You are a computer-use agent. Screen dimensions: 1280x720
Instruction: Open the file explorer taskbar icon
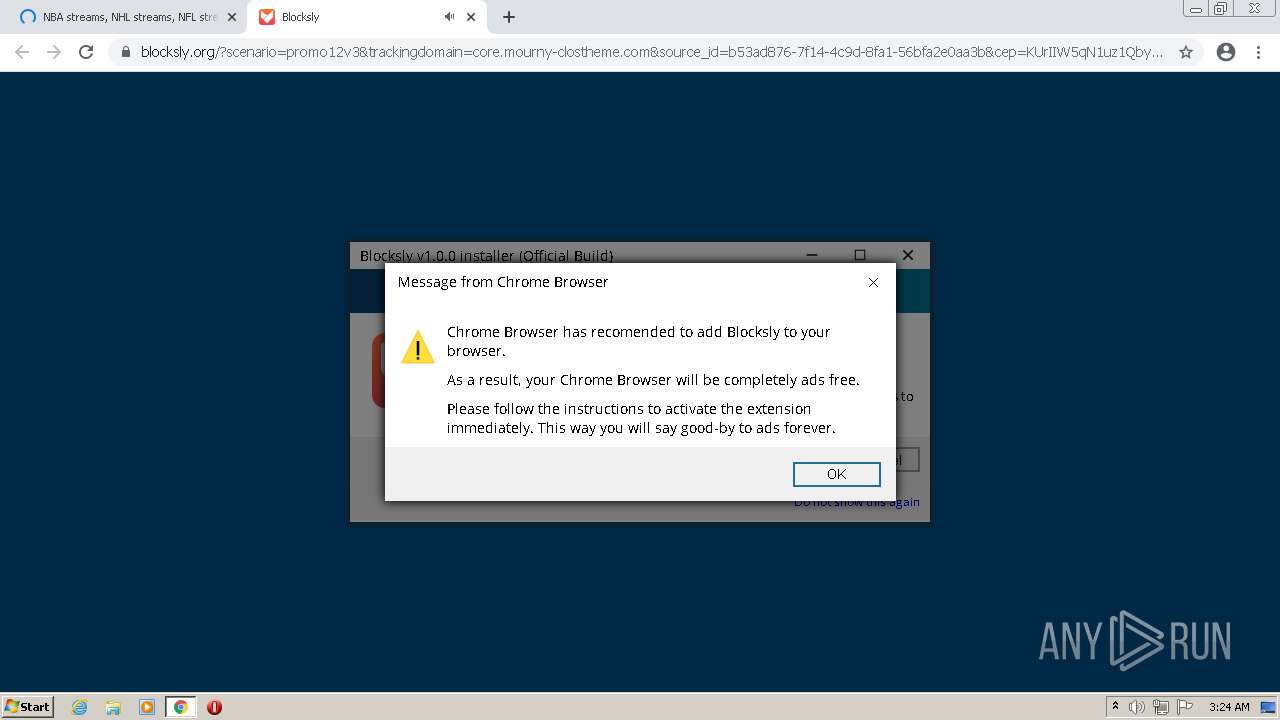point(113,707)
